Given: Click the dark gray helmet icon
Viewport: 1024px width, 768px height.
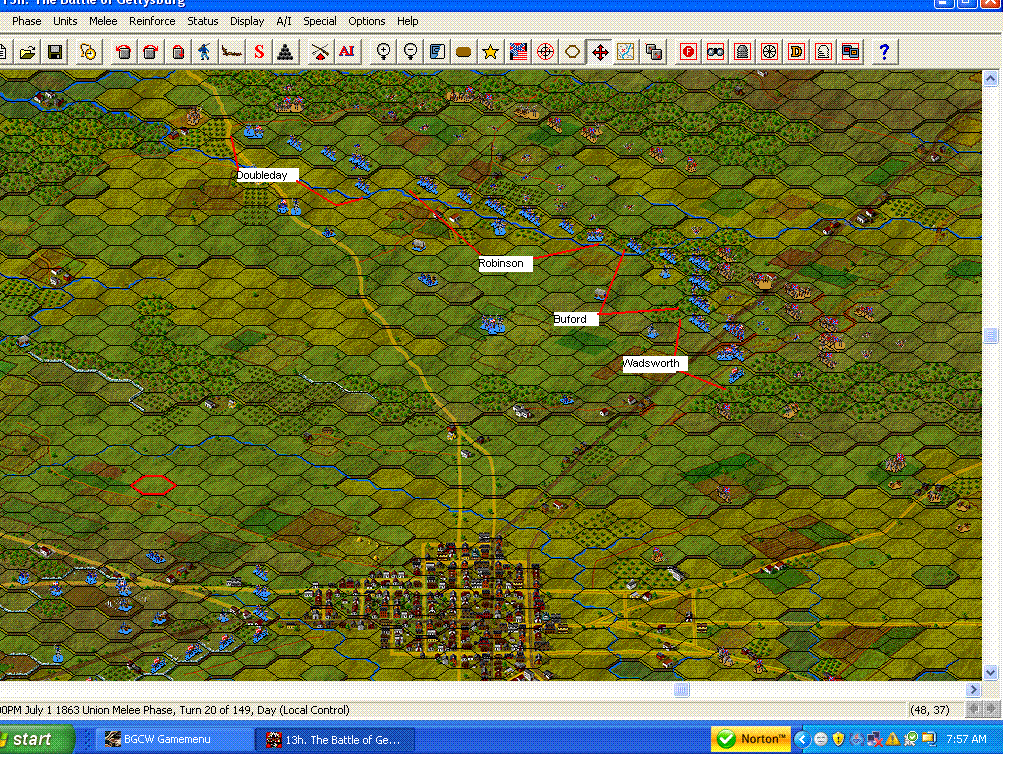Looking at the screenshot, I should (x=743, y=52).
